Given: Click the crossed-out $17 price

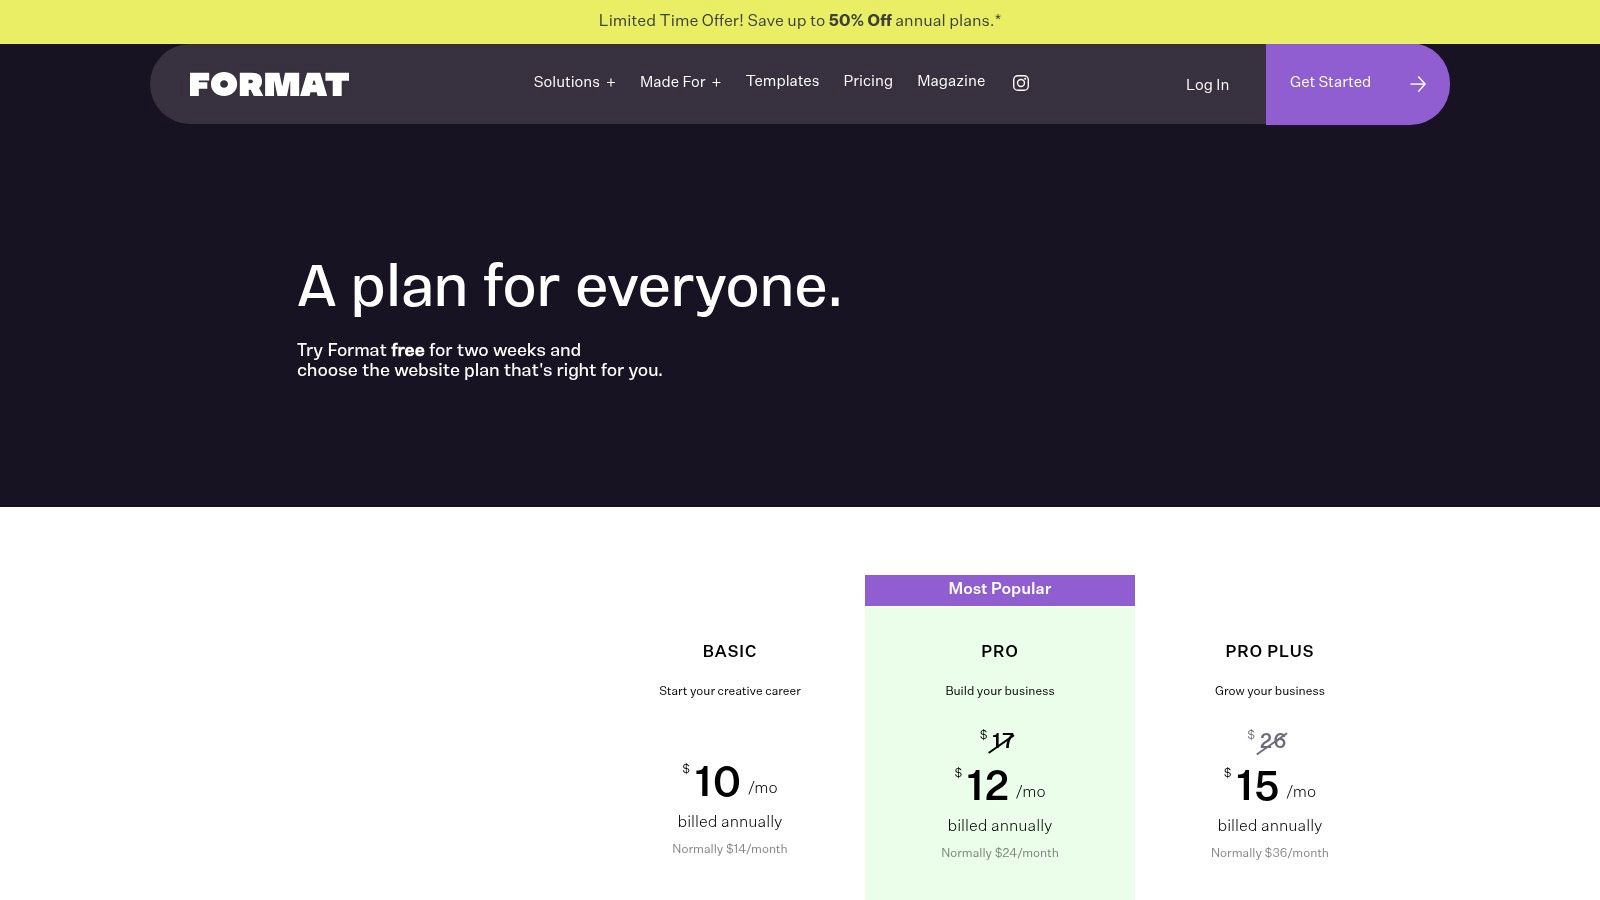Looking at the screenshot, I should point(999,741).
